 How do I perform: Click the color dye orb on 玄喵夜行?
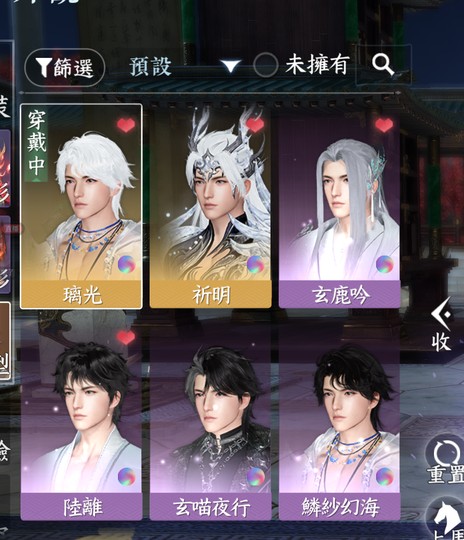[256, 477]
